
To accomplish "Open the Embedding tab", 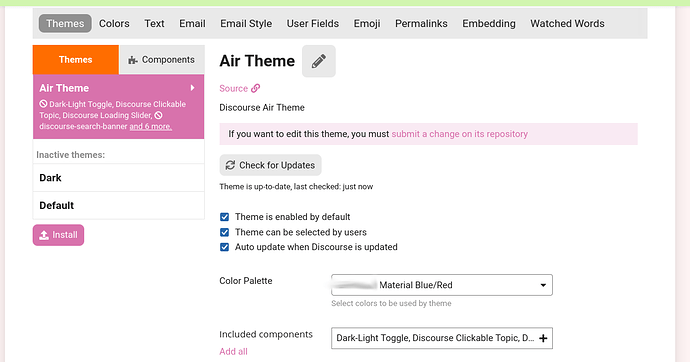I will 488,23.
